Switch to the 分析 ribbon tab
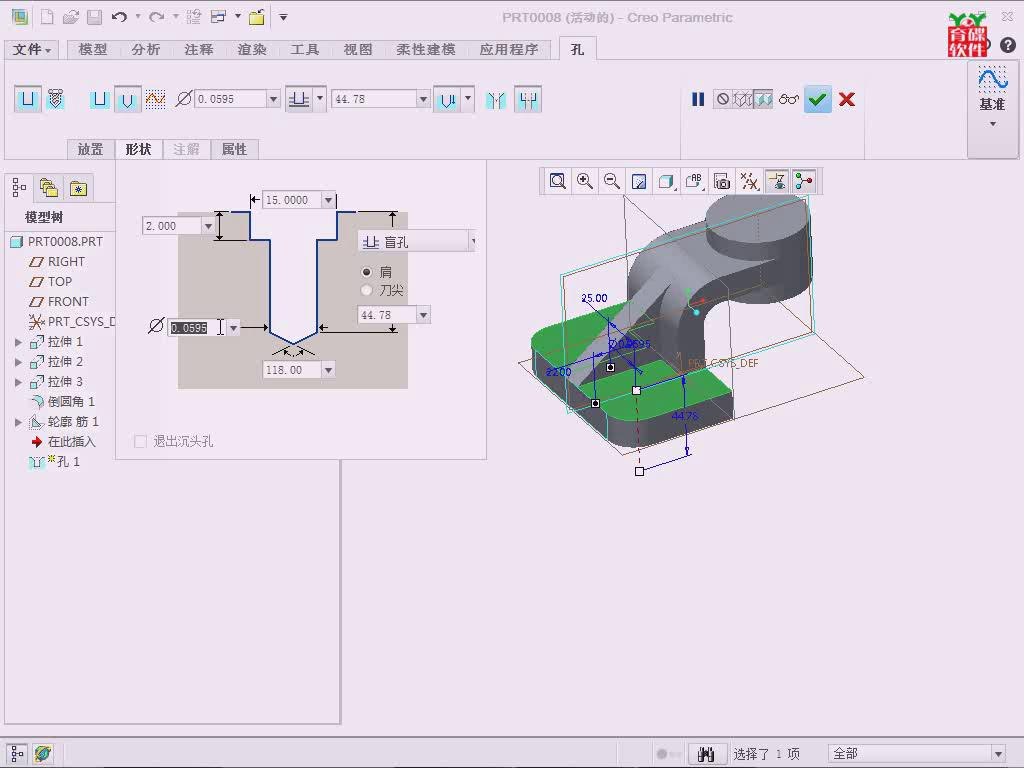Viewport: 1024px width, 768px height. point(146,50)
